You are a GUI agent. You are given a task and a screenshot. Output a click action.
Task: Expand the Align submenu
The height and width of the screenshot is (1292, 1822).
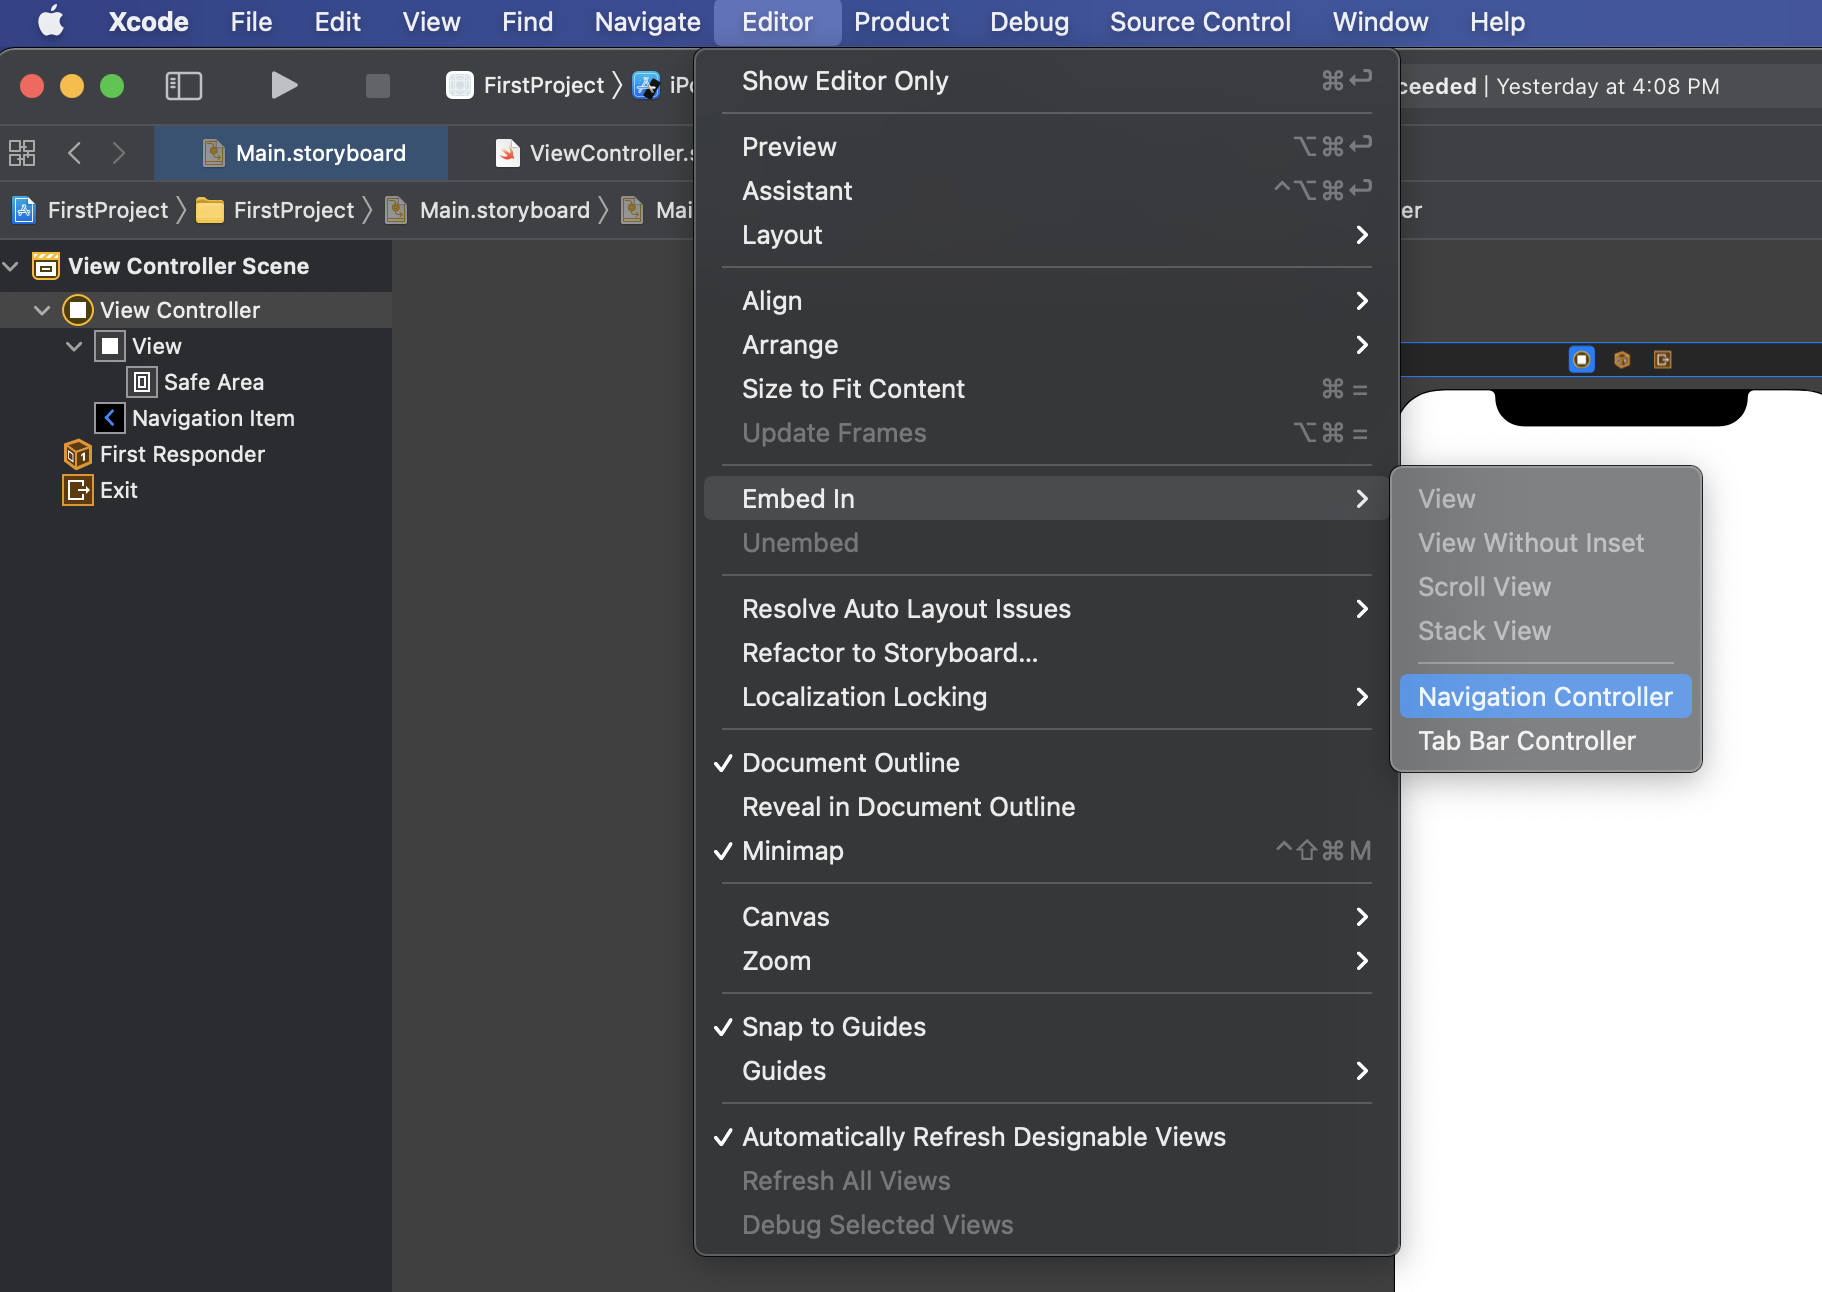1046,301
